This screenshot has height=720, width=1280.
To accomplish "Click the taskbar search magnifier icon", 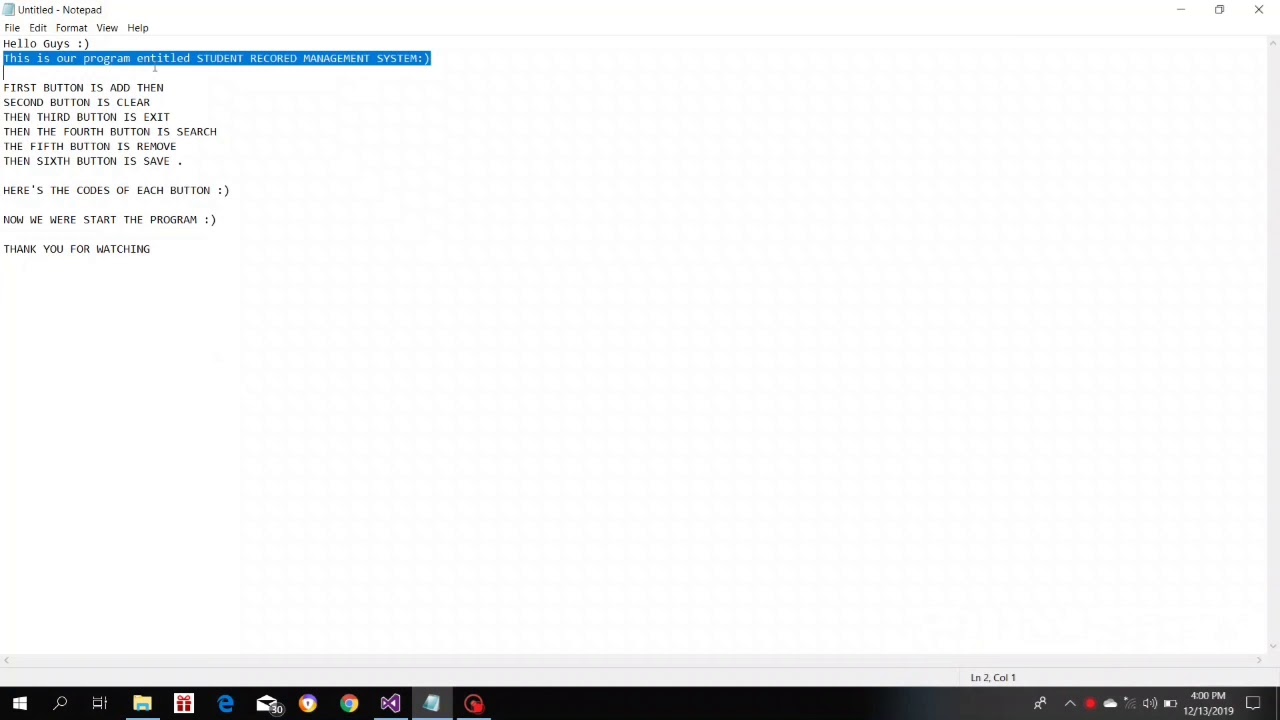I will point(60,704).
